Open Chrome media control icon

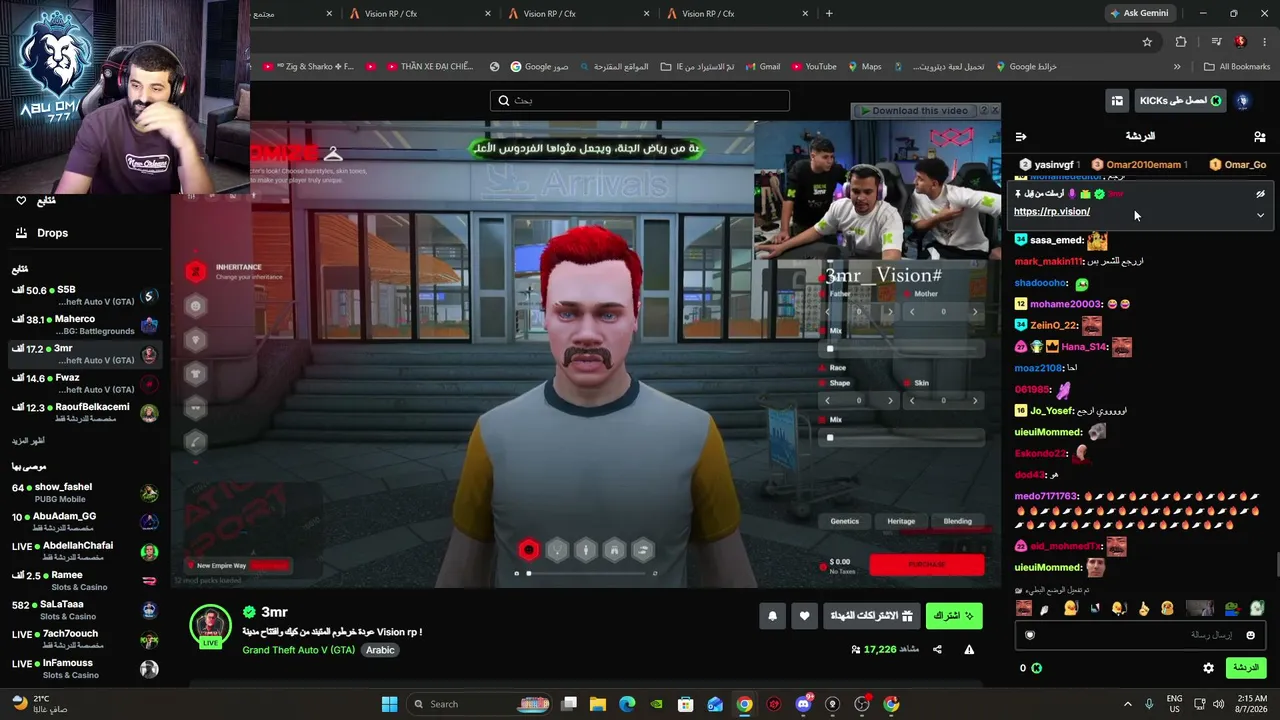click(x=1216, y=42)
